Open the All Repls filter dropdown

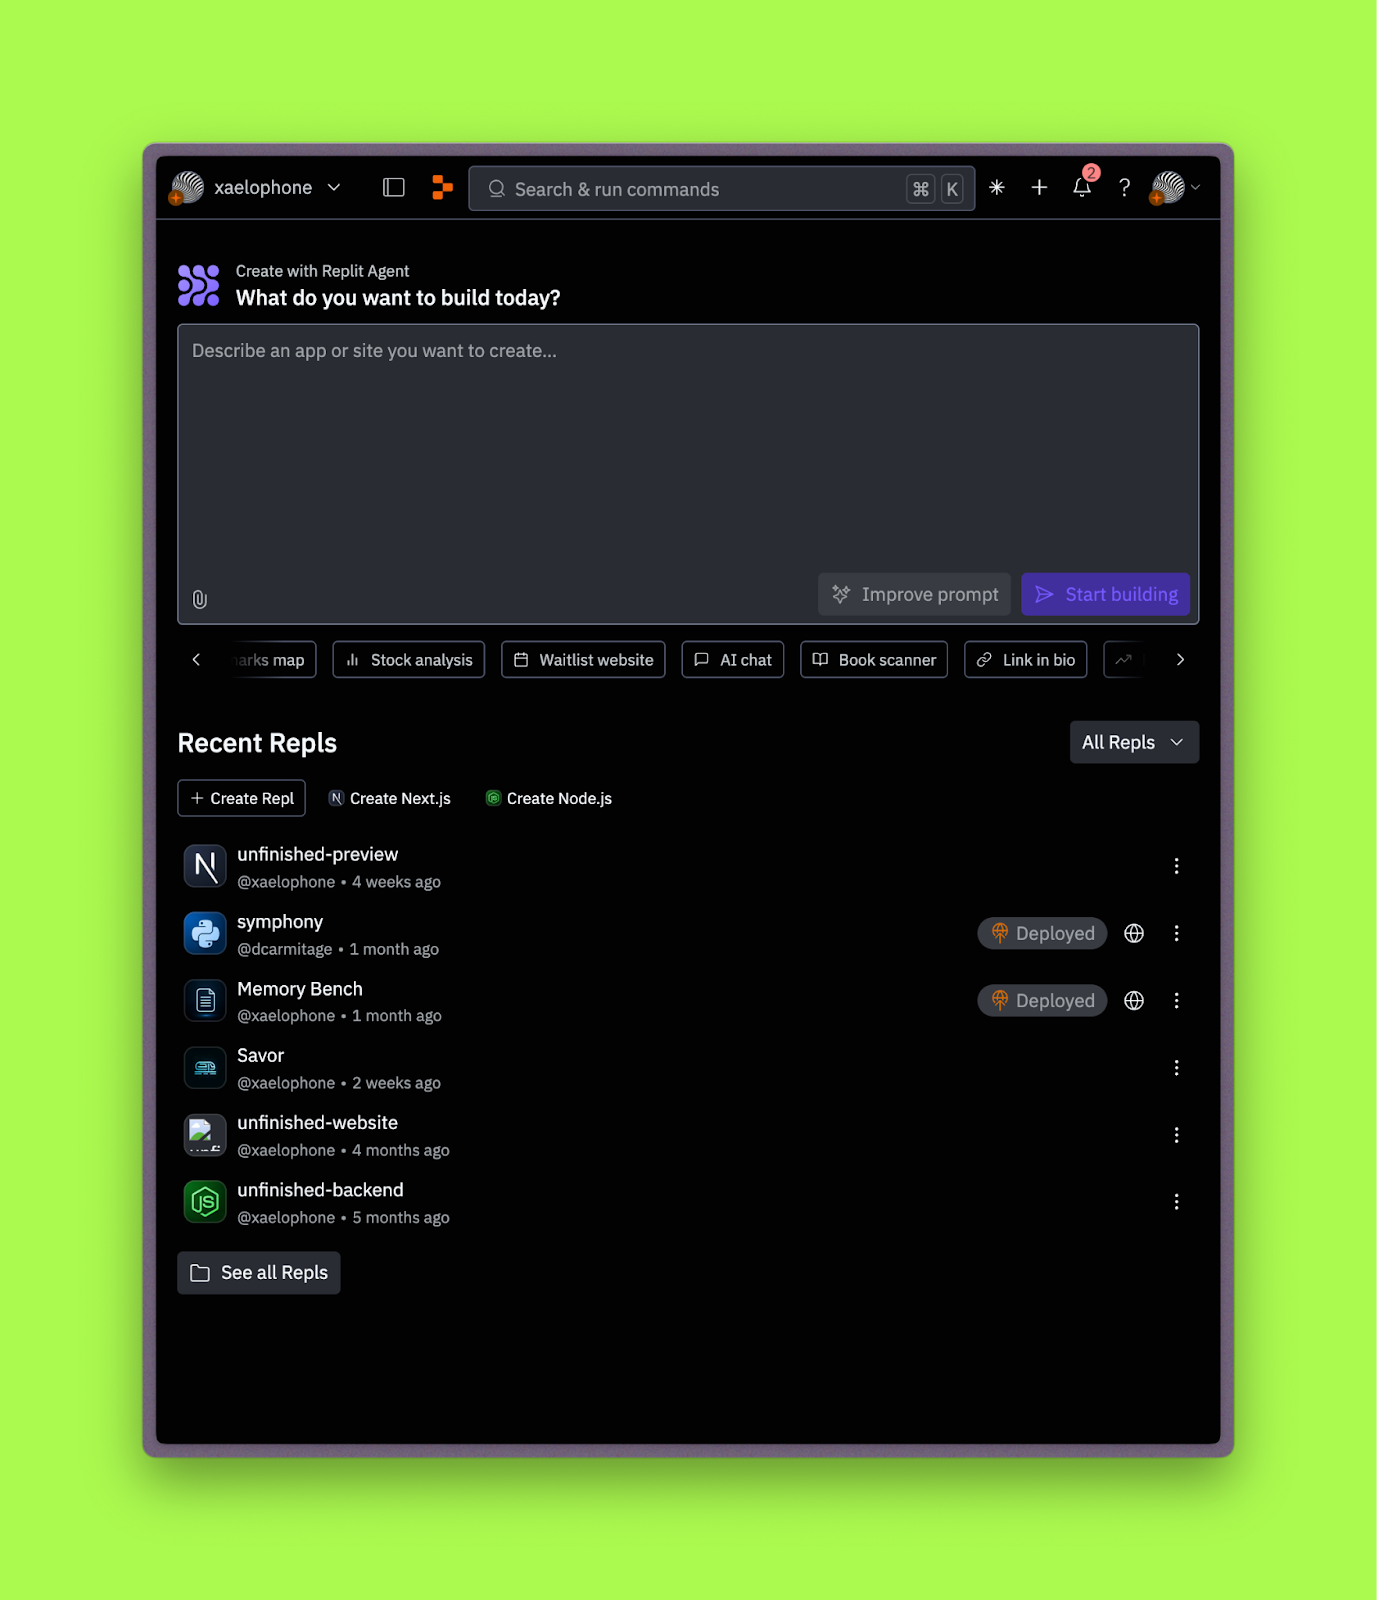click(x=1134, y=742)
